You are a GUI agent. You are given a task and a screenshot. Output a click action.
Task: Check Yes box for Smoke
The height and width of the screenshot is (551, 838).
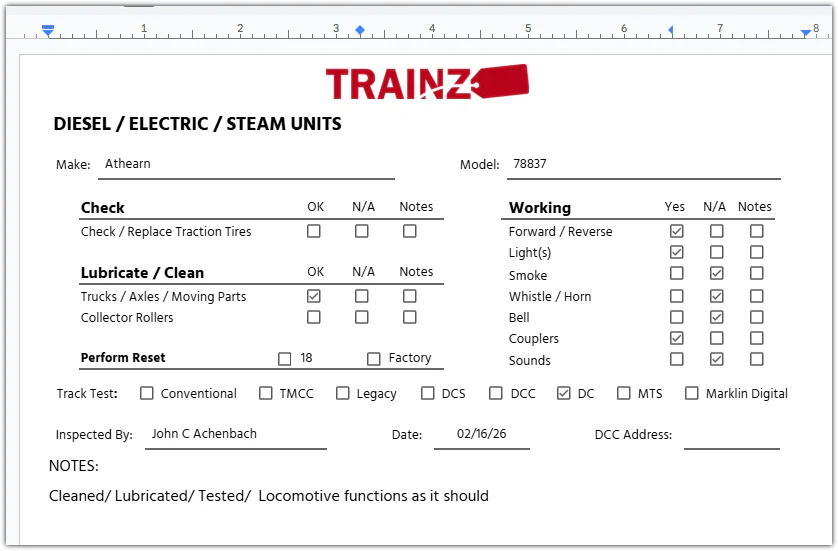coord(677,273)
